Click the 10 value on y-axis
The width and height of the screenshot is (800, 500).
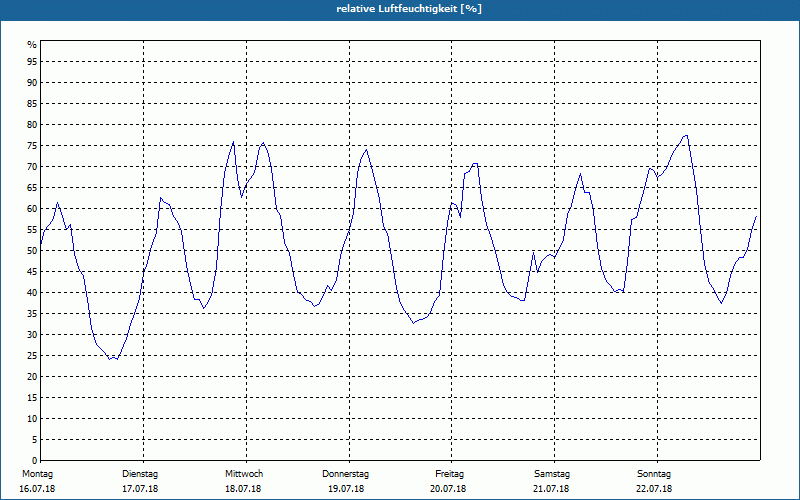point(32,419)
